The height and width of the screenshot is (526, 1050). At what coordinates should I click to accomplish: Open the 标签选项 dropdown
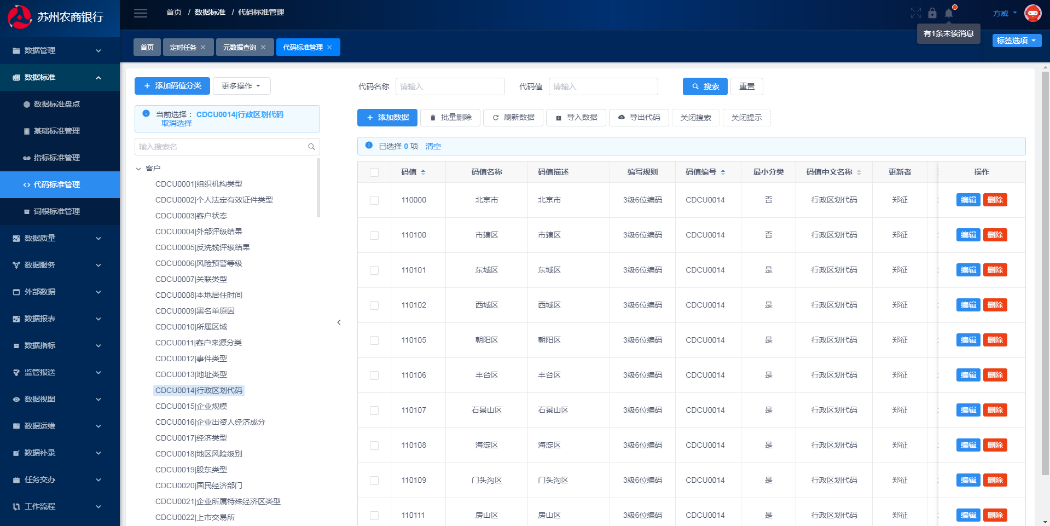pyautogui.click(x=1017, y=40)
